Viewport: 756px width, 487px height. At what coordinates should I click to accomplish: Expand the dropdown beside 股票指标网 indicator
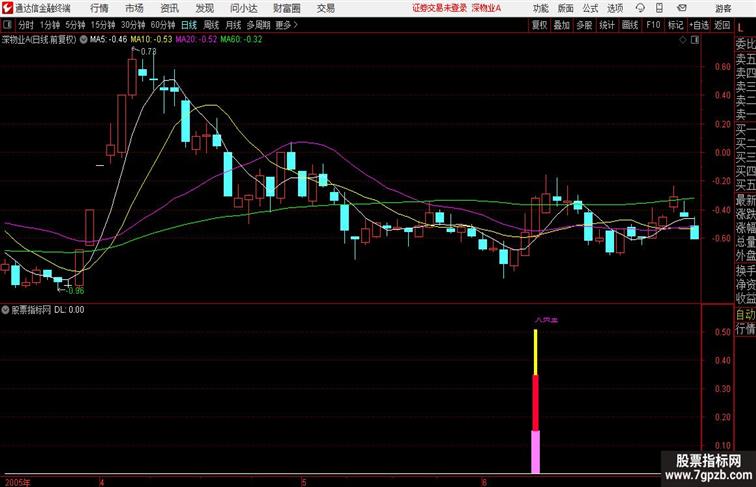(5, 310)
